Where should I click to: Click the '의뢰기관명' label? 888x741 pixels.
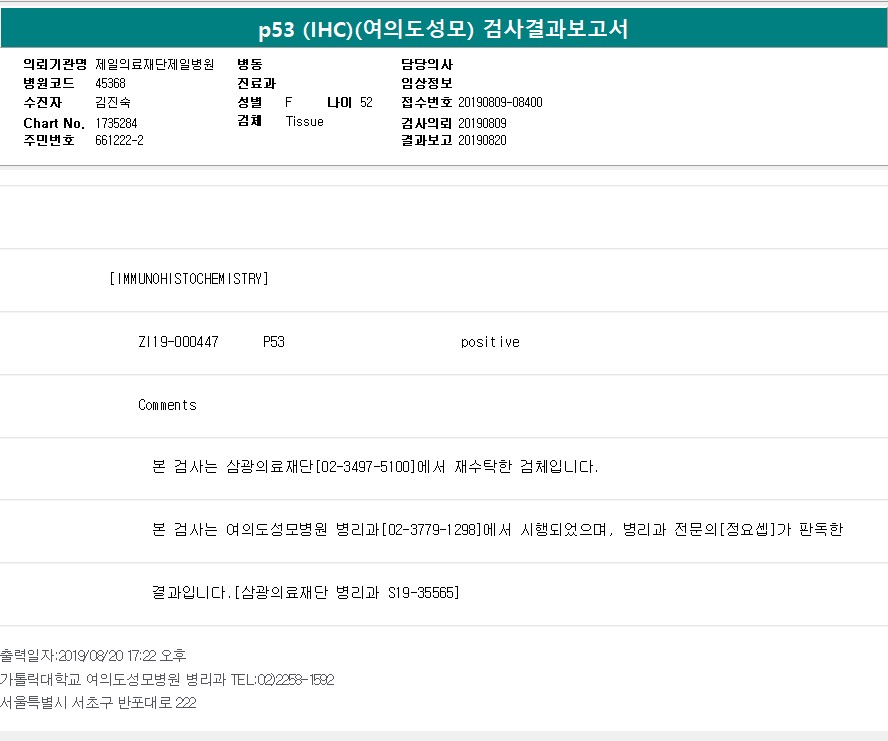tap(55, 65)
